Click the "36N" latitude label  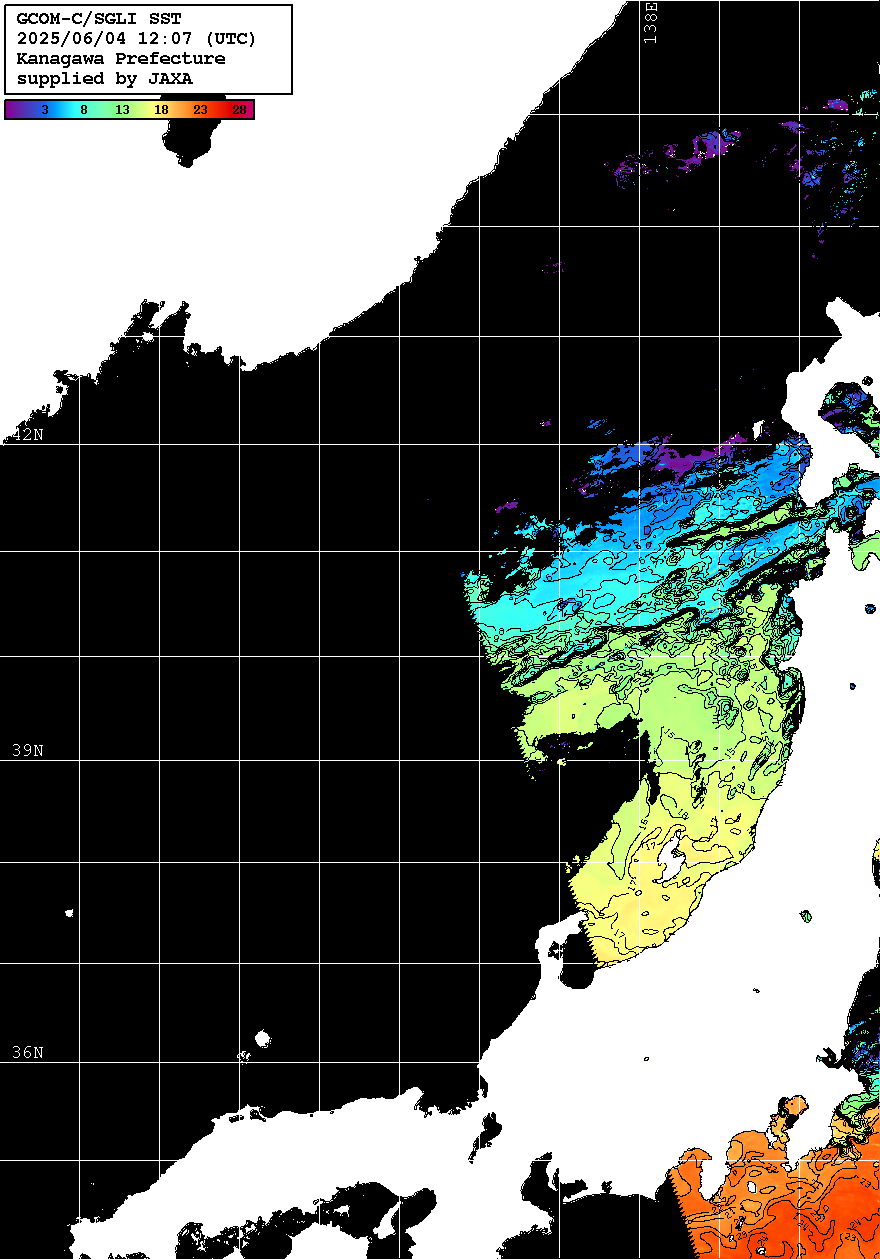tap(28, 1052)
